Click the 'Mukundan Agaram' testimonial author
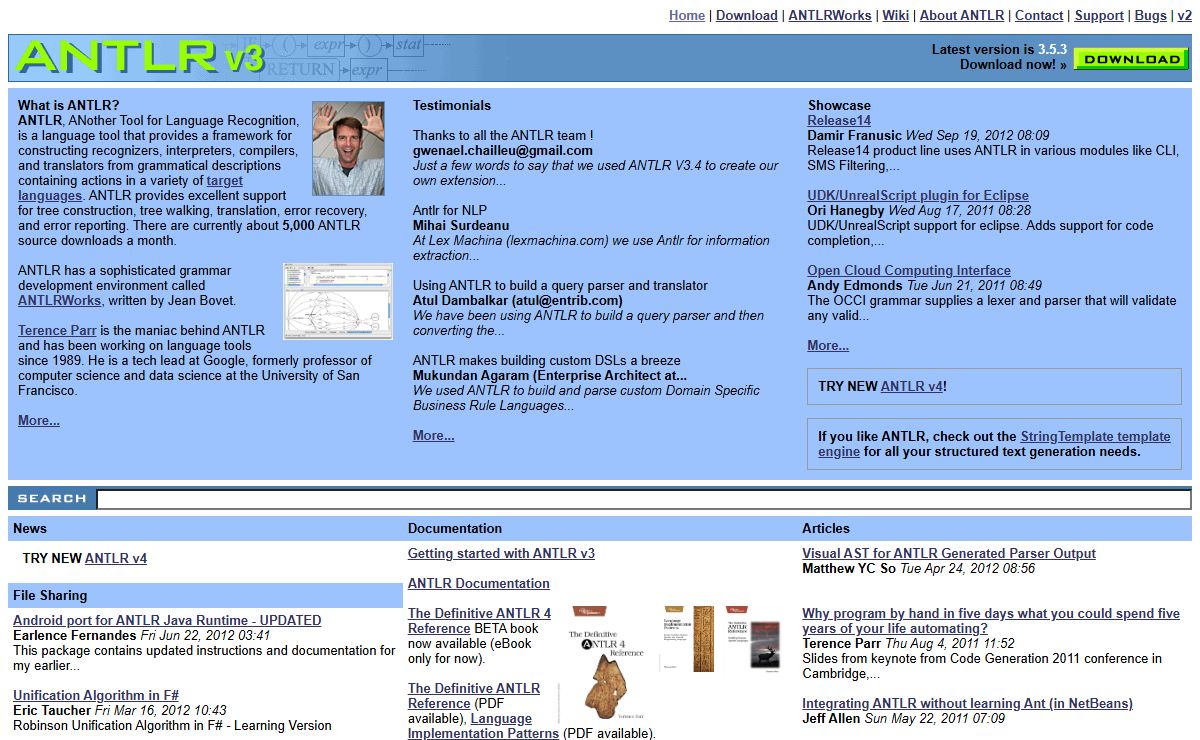 [x=550, y=375]
